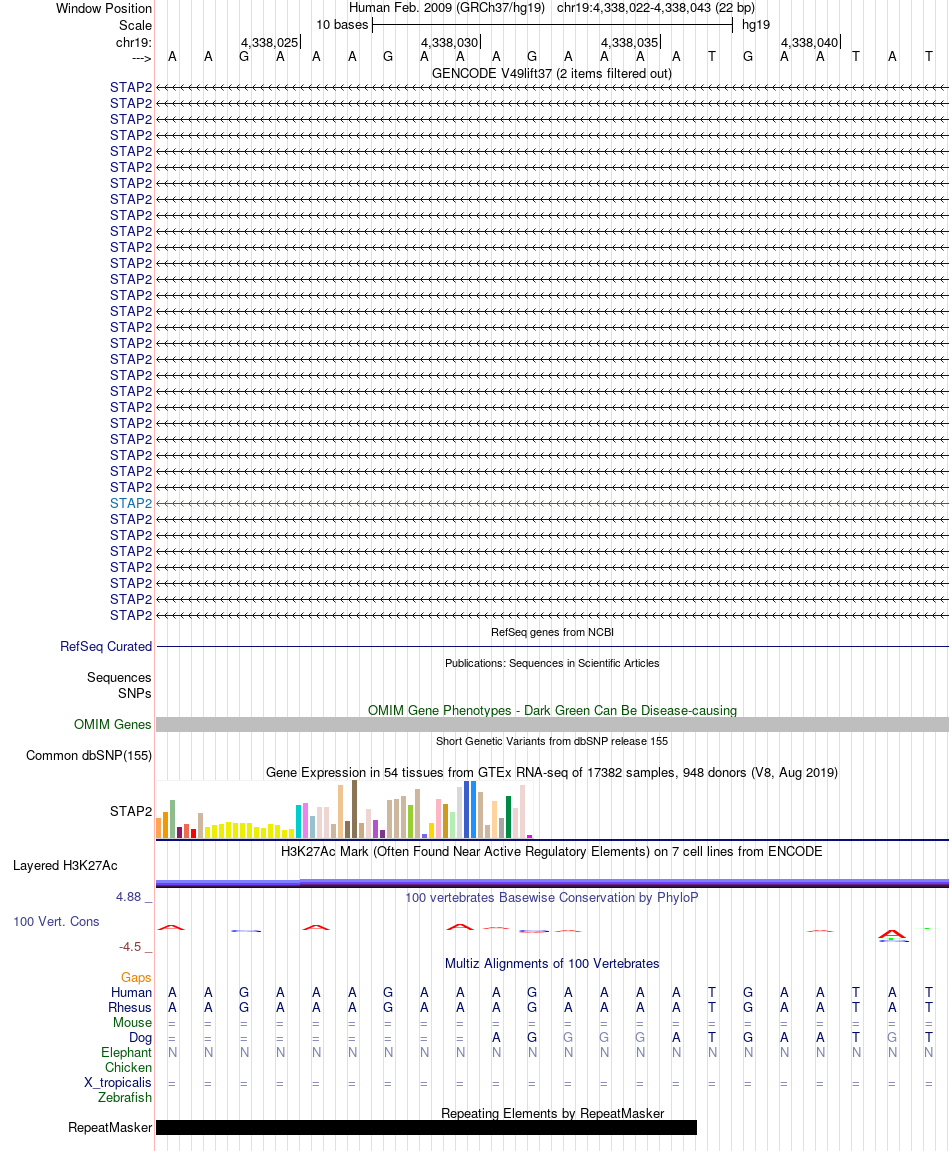The image size is (950, 1151).
Task: Click the '--->' strand direction arrow
Action: [x=142, y=59]
